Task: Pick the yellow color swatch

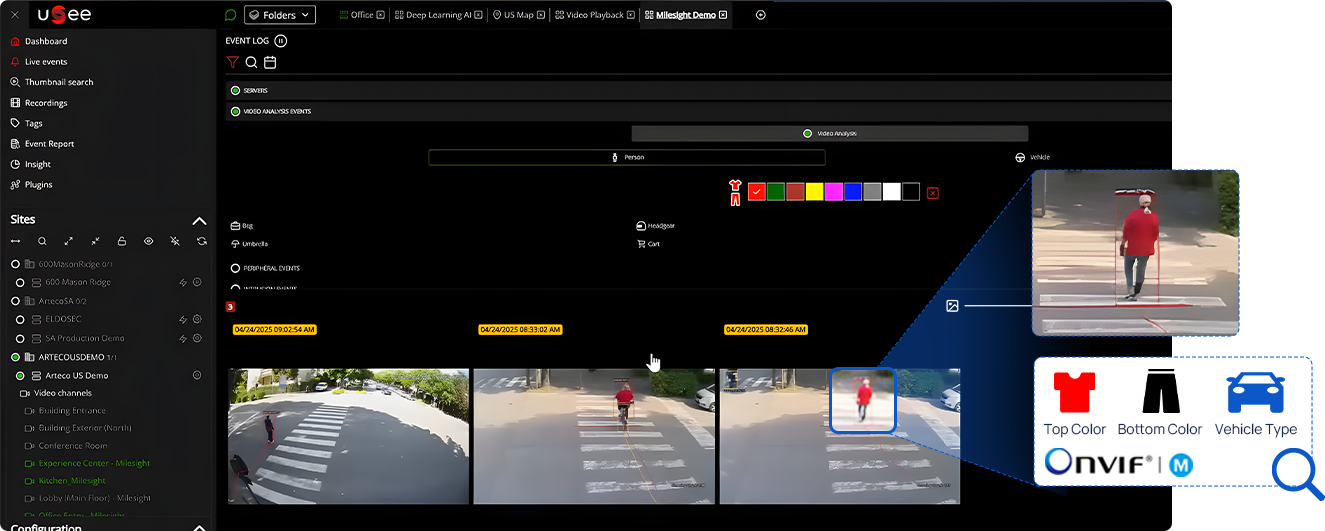Action: [x=814, y=192]
